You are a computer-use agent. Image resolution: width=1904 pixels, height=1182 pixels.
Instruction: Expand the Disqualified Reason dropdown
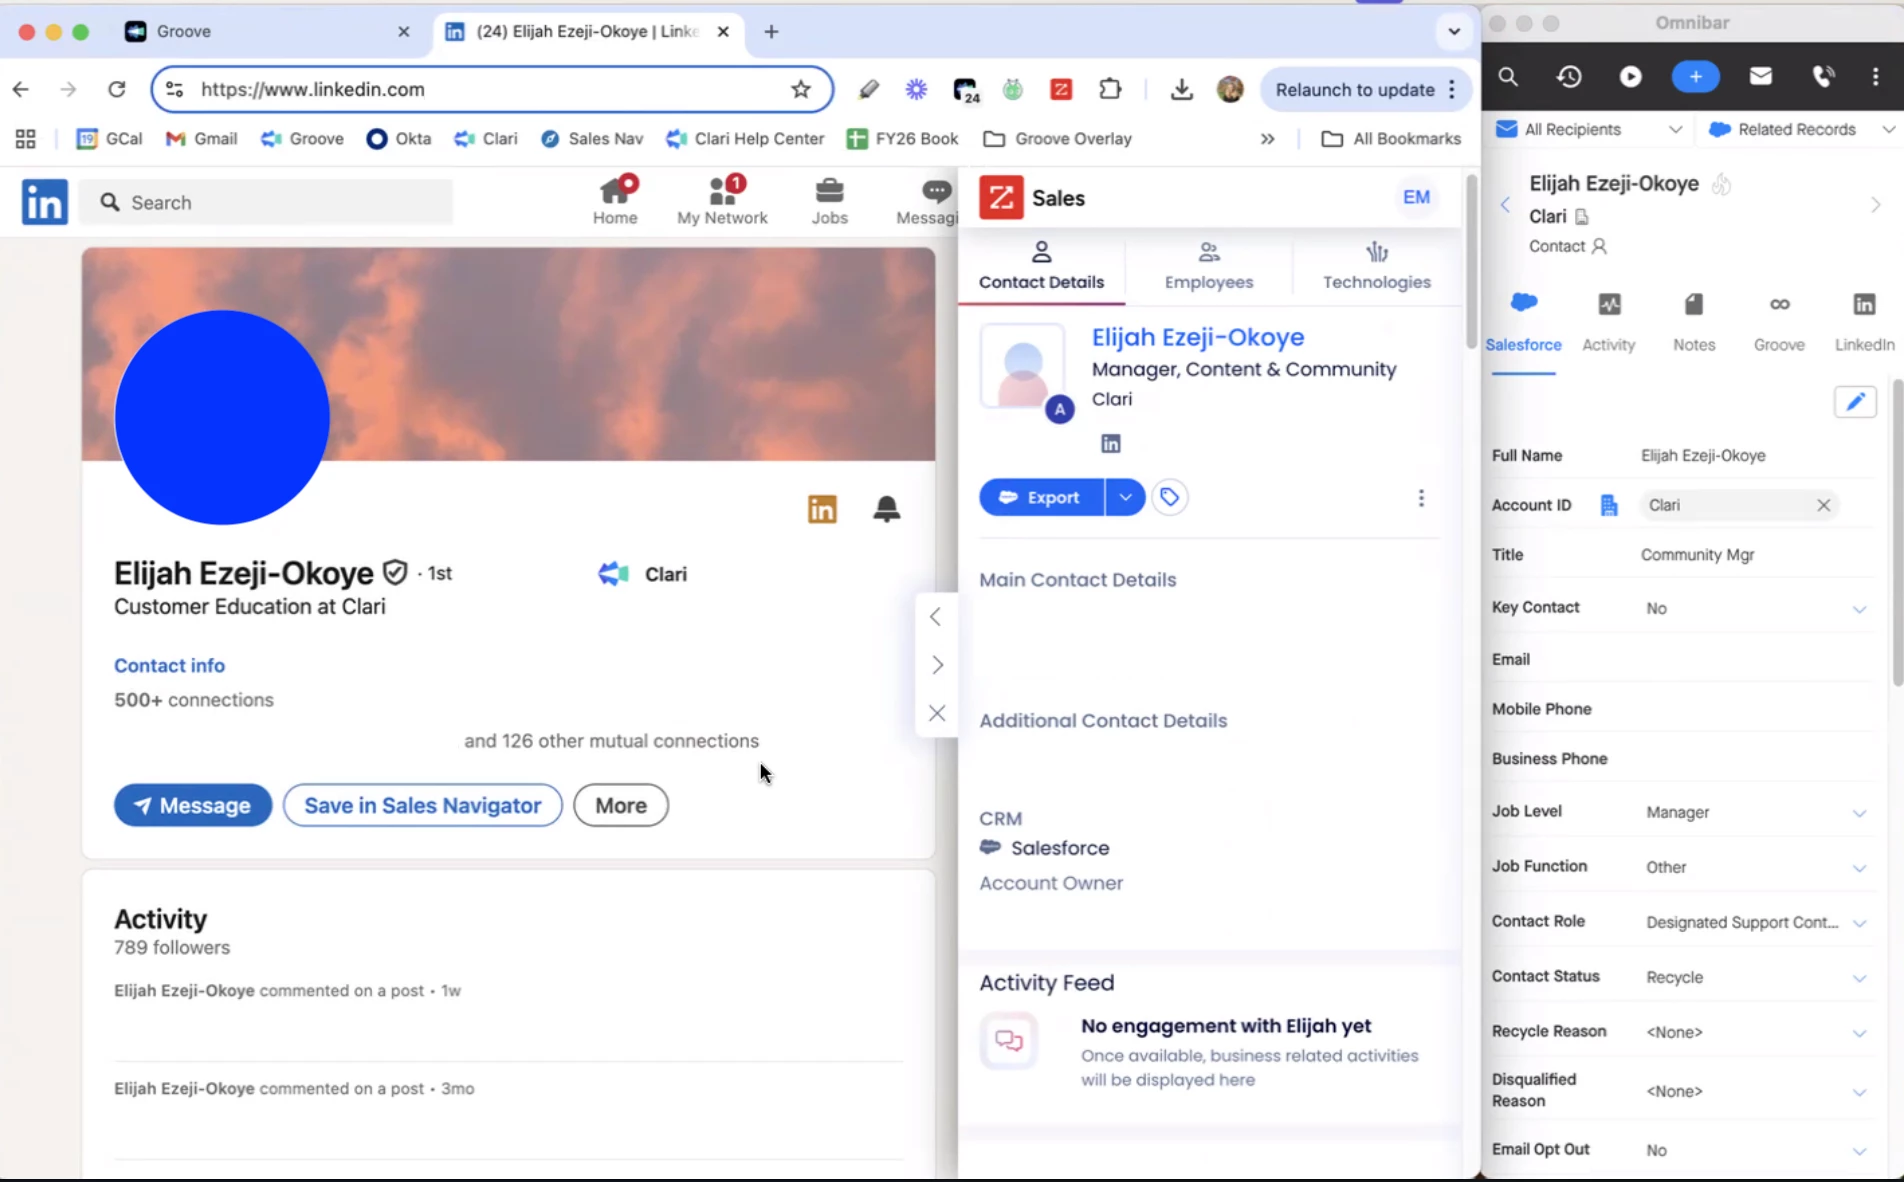(x=1859, y=1092)
